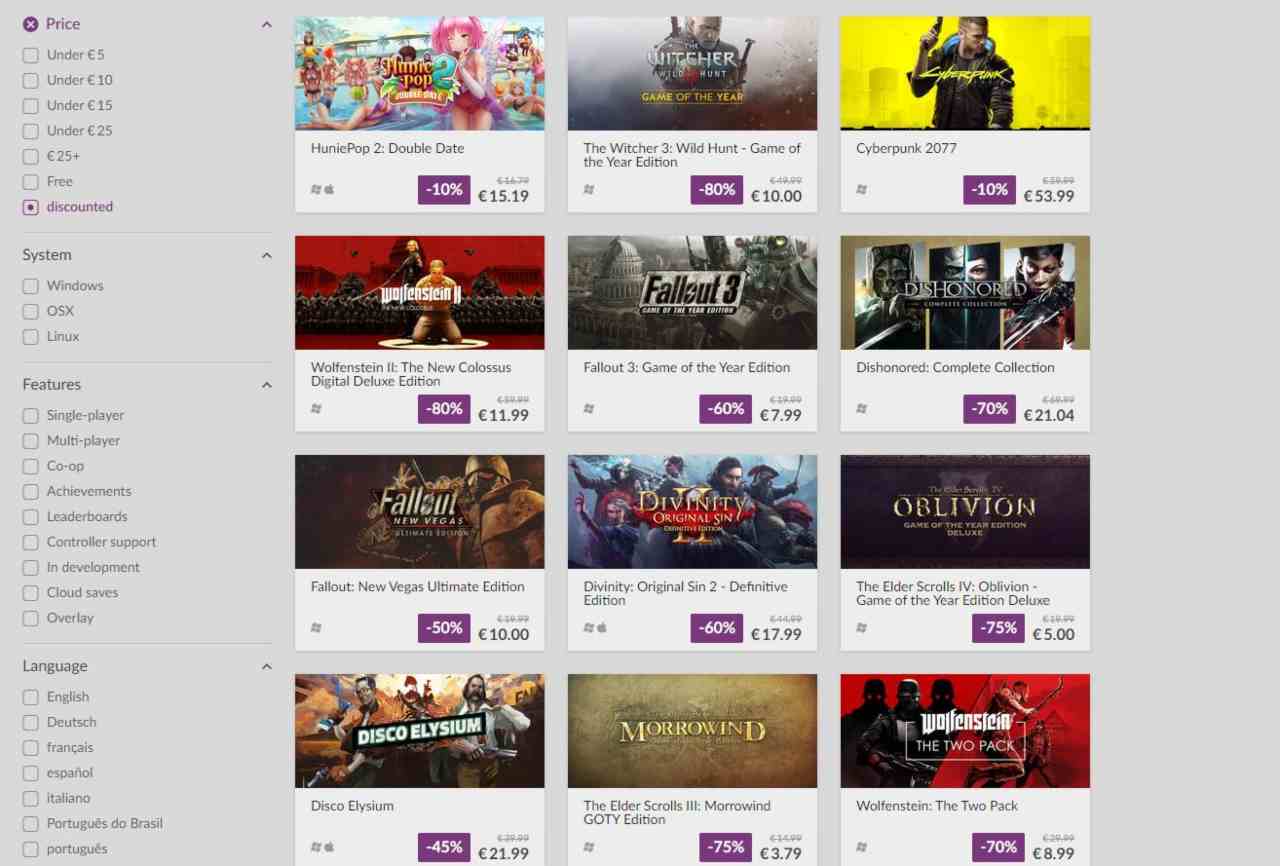Click Windows icon under Cyberpunk 2077

[x=862, y=189]
